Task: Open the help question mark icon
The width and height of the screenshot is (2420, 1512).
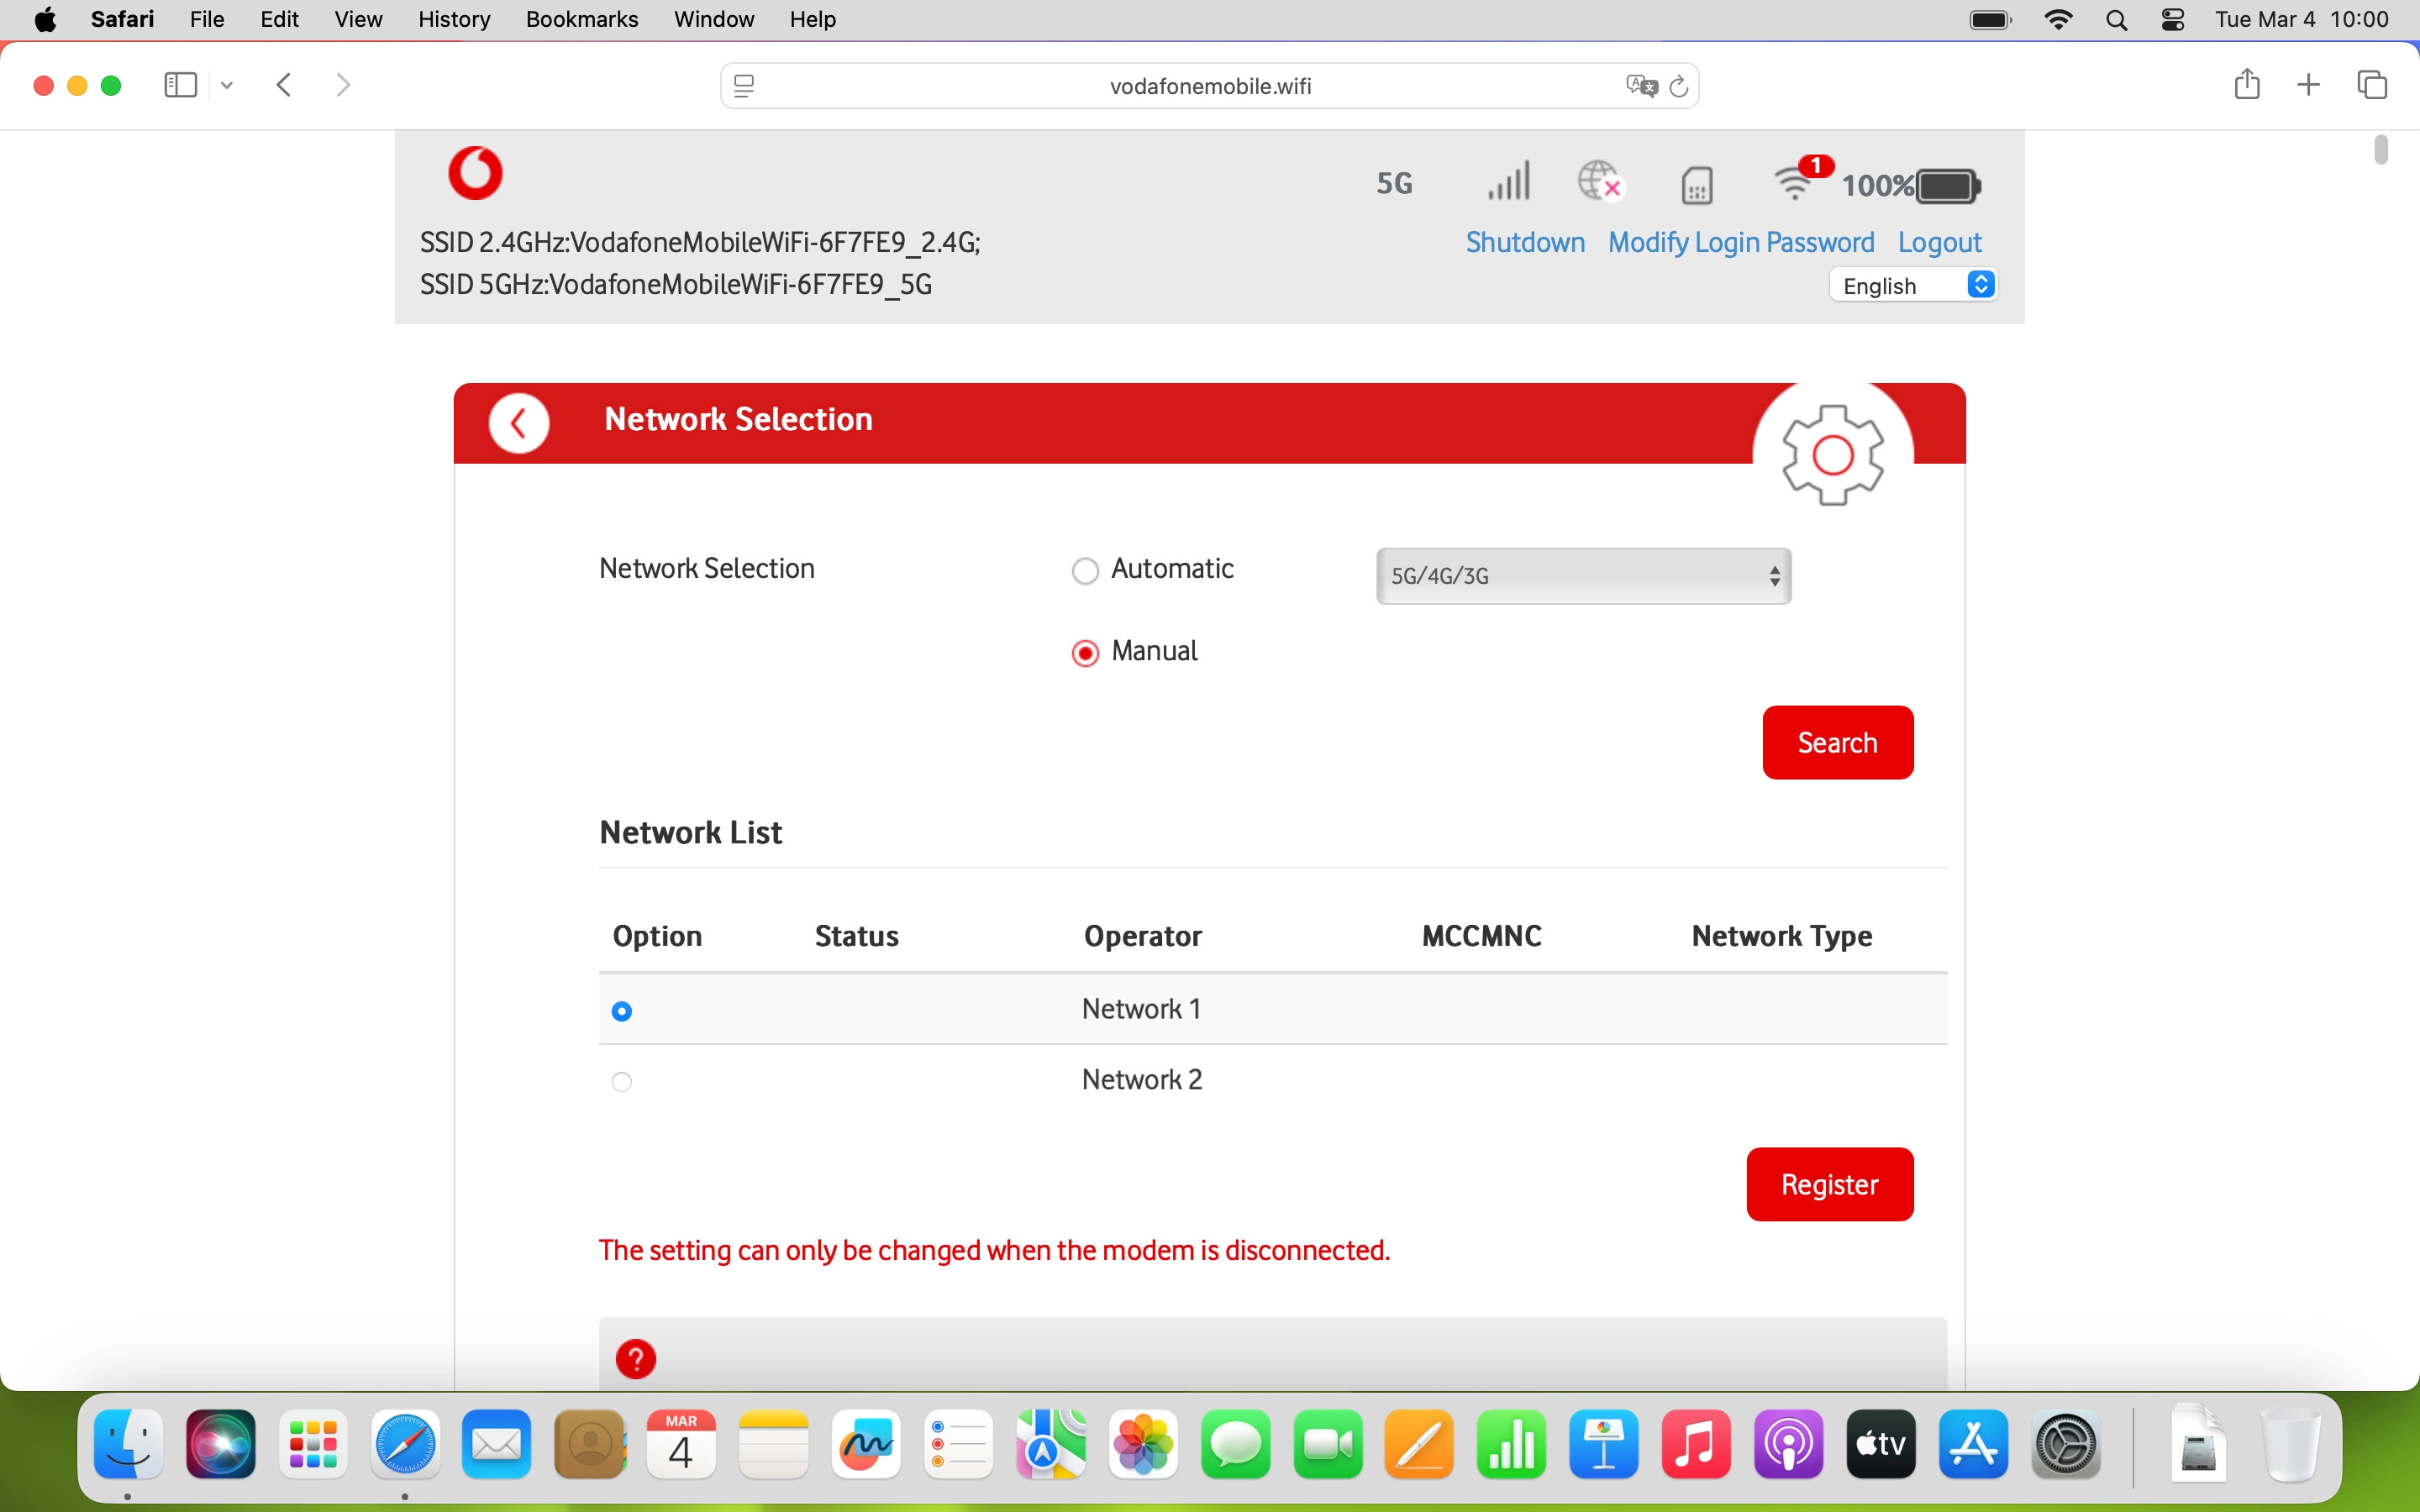Action: pyautogui.click(x=637, y=1358)
